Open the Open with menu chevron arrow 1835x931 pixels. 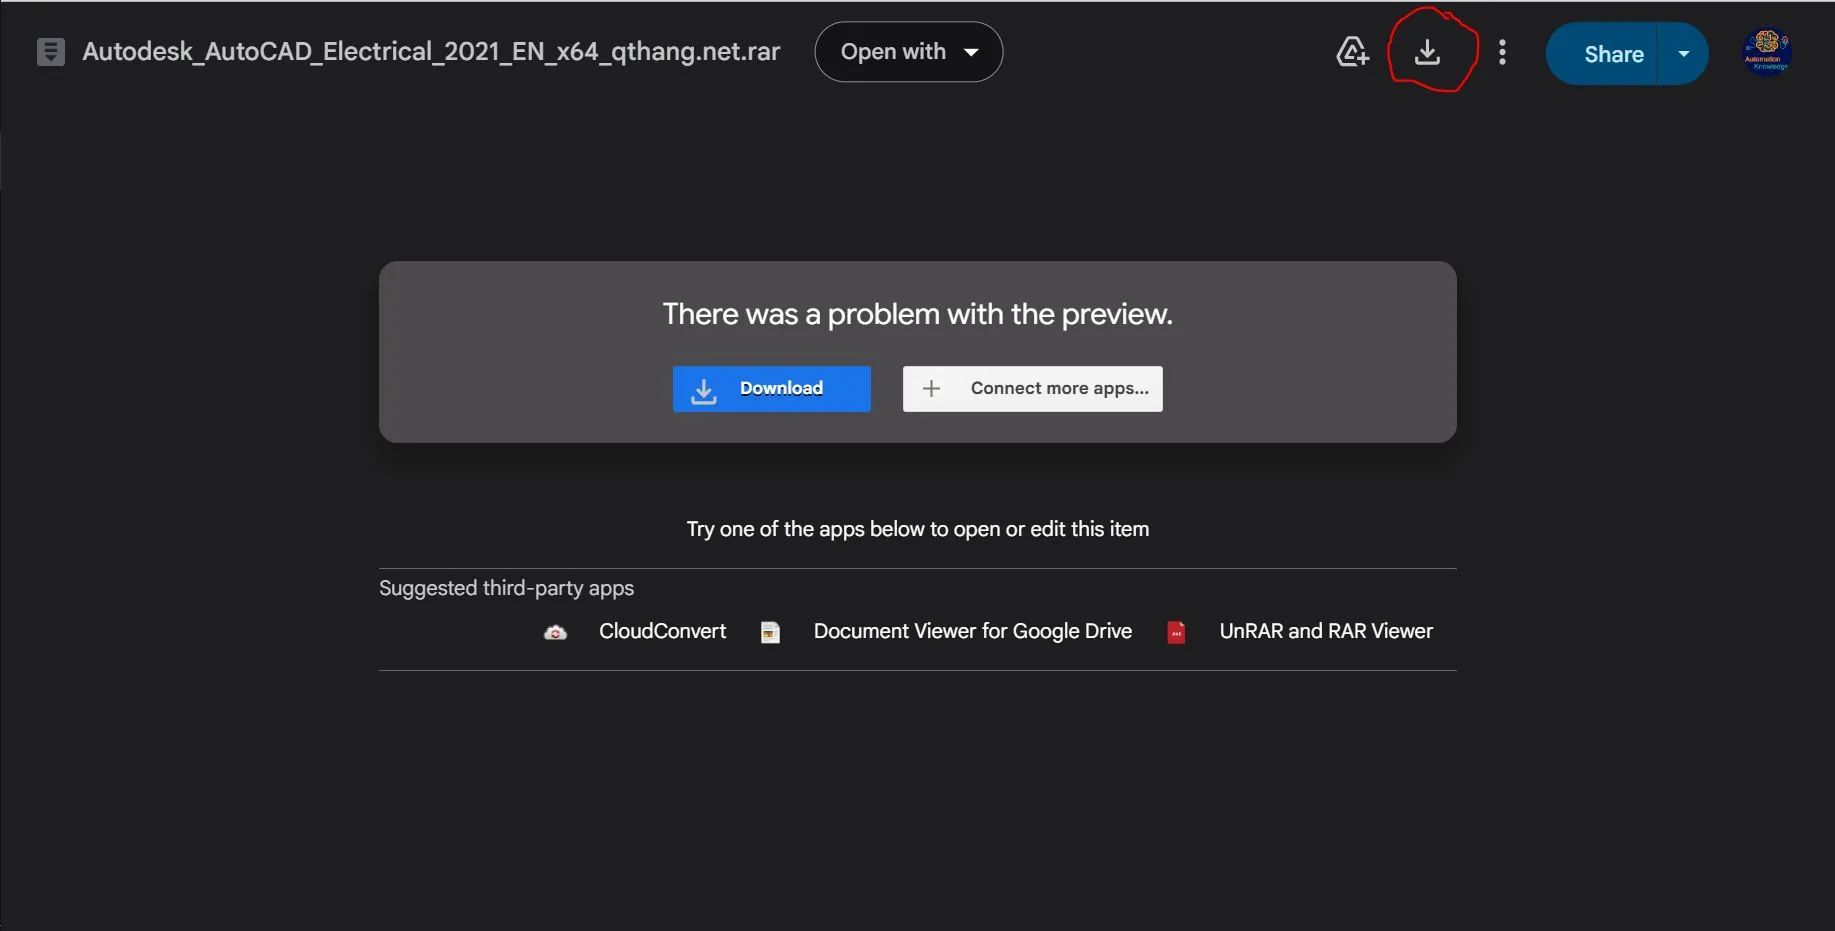click(971, 52)
